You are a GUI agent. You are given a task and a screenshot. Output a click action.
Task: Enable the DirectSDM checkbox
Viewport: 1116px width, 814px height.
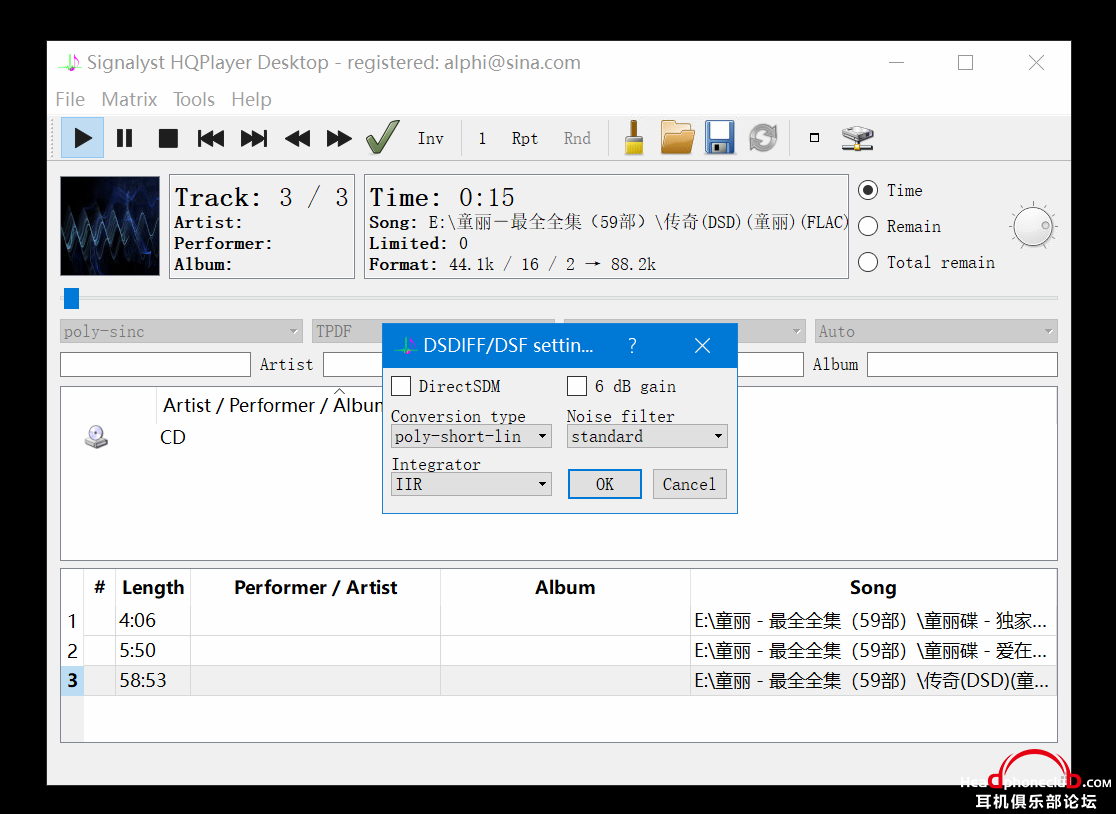[x=401, y=386]
